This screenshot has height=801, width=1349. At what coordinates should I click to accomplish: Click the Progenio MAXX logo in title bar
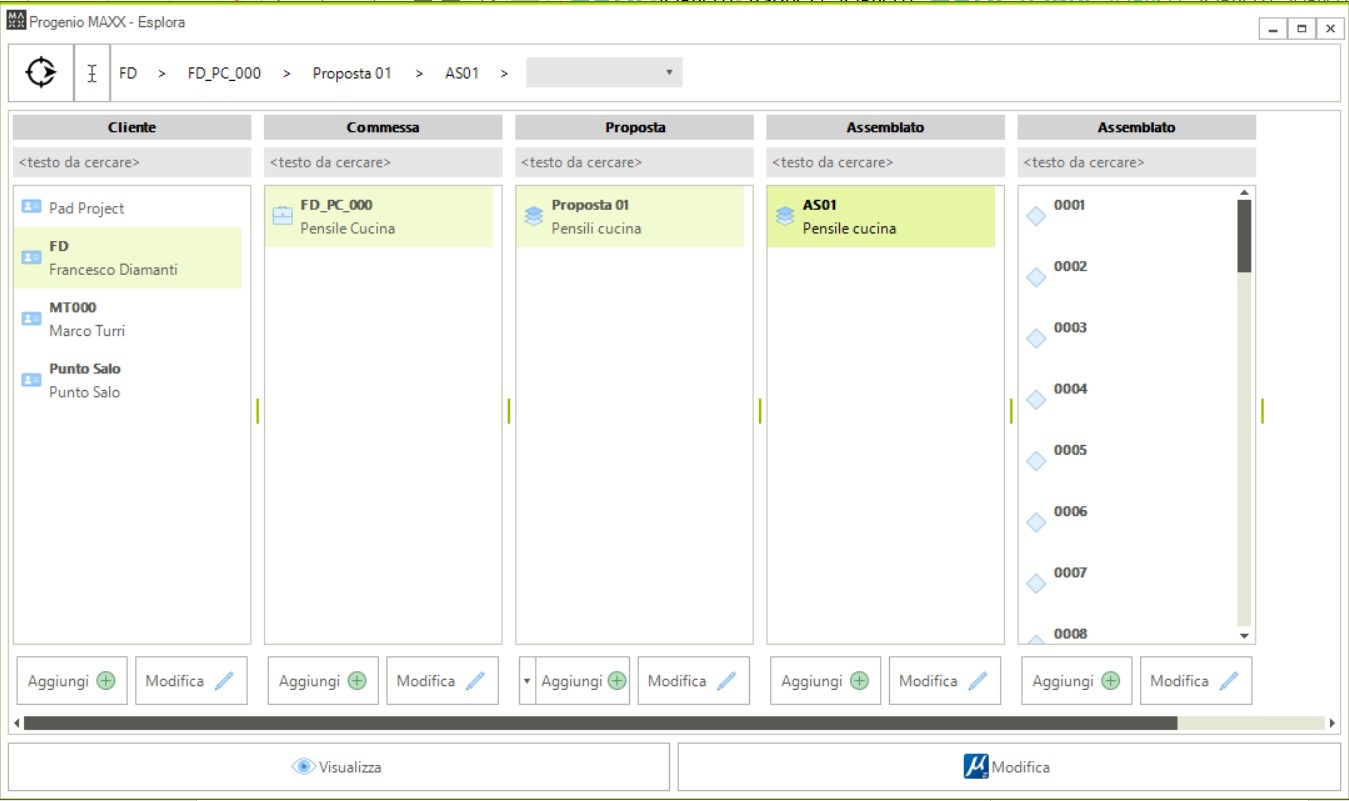(16, 21)
